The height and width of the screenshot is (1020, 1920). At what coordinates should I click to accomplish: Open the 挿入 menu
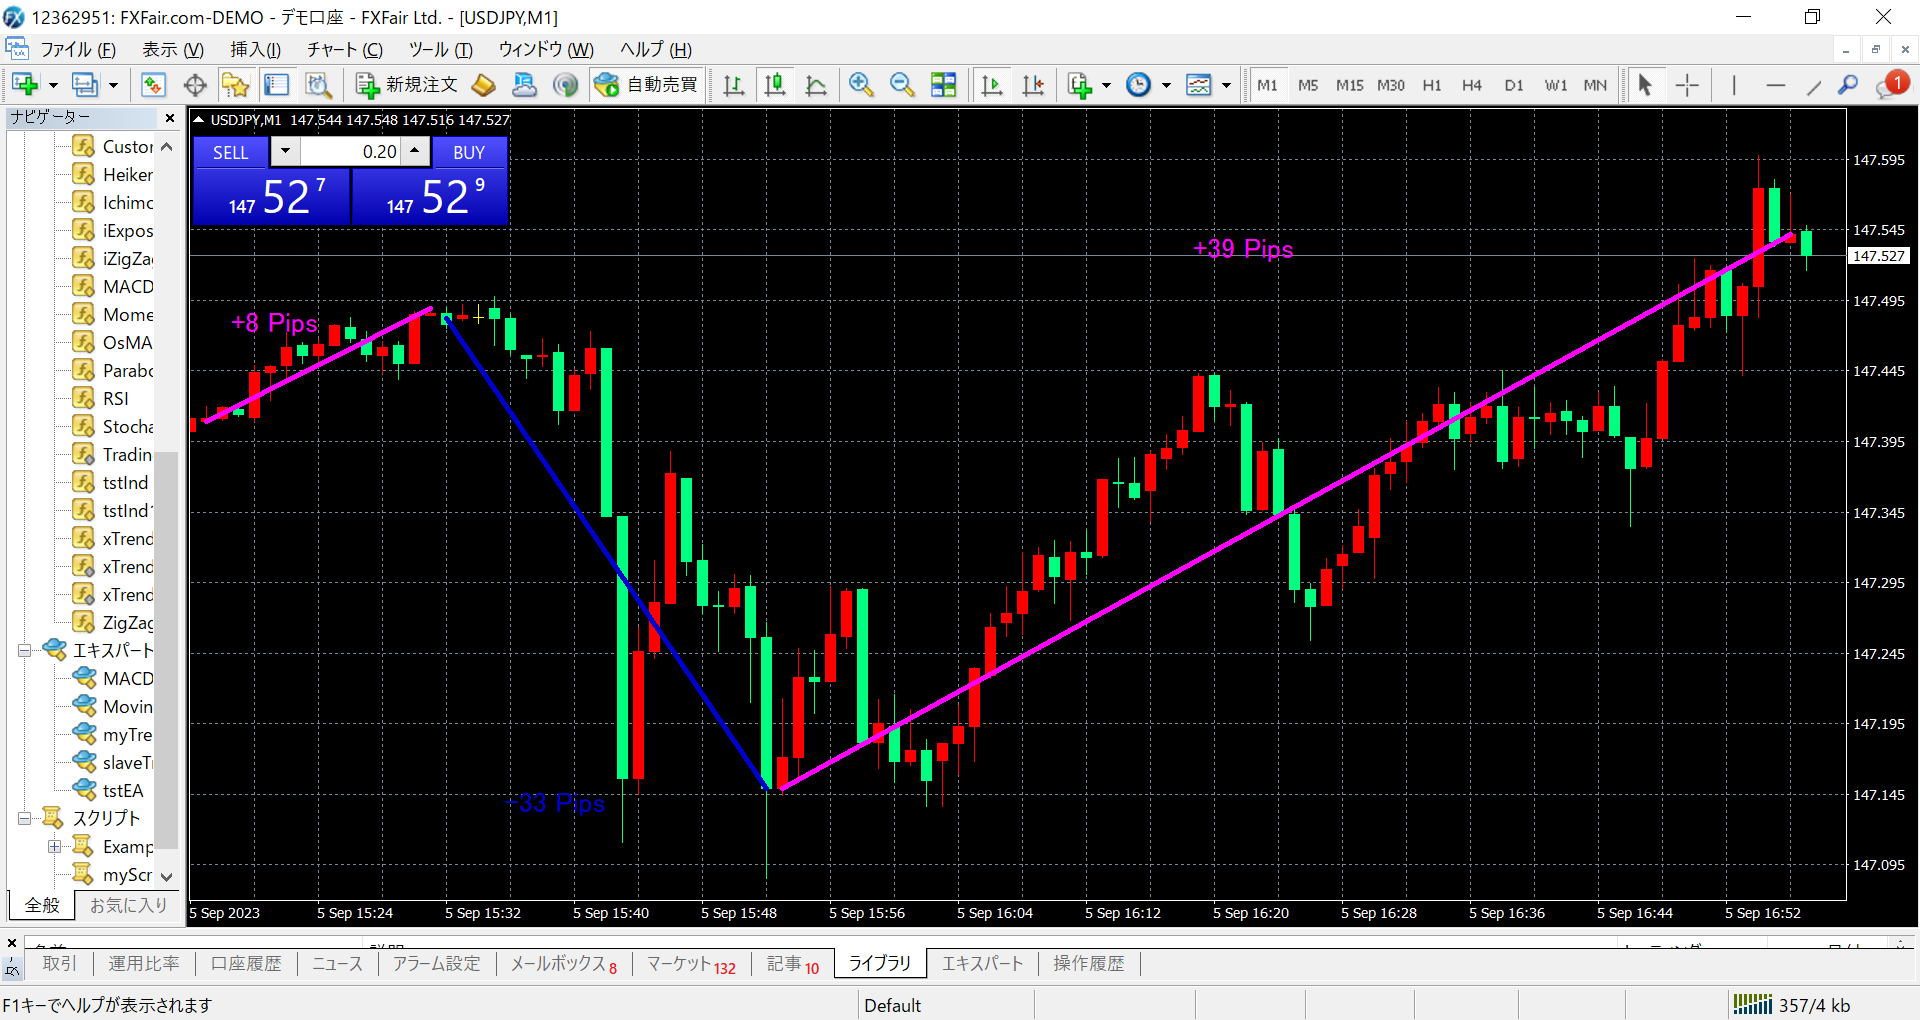255,49
